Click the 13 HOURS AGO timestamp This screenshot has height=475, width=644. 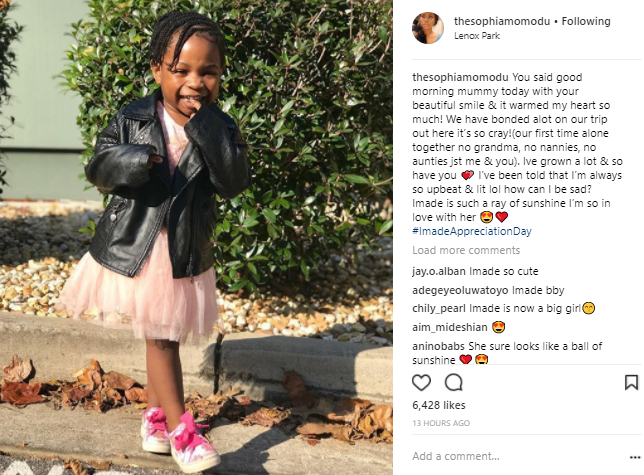point(441,423)
